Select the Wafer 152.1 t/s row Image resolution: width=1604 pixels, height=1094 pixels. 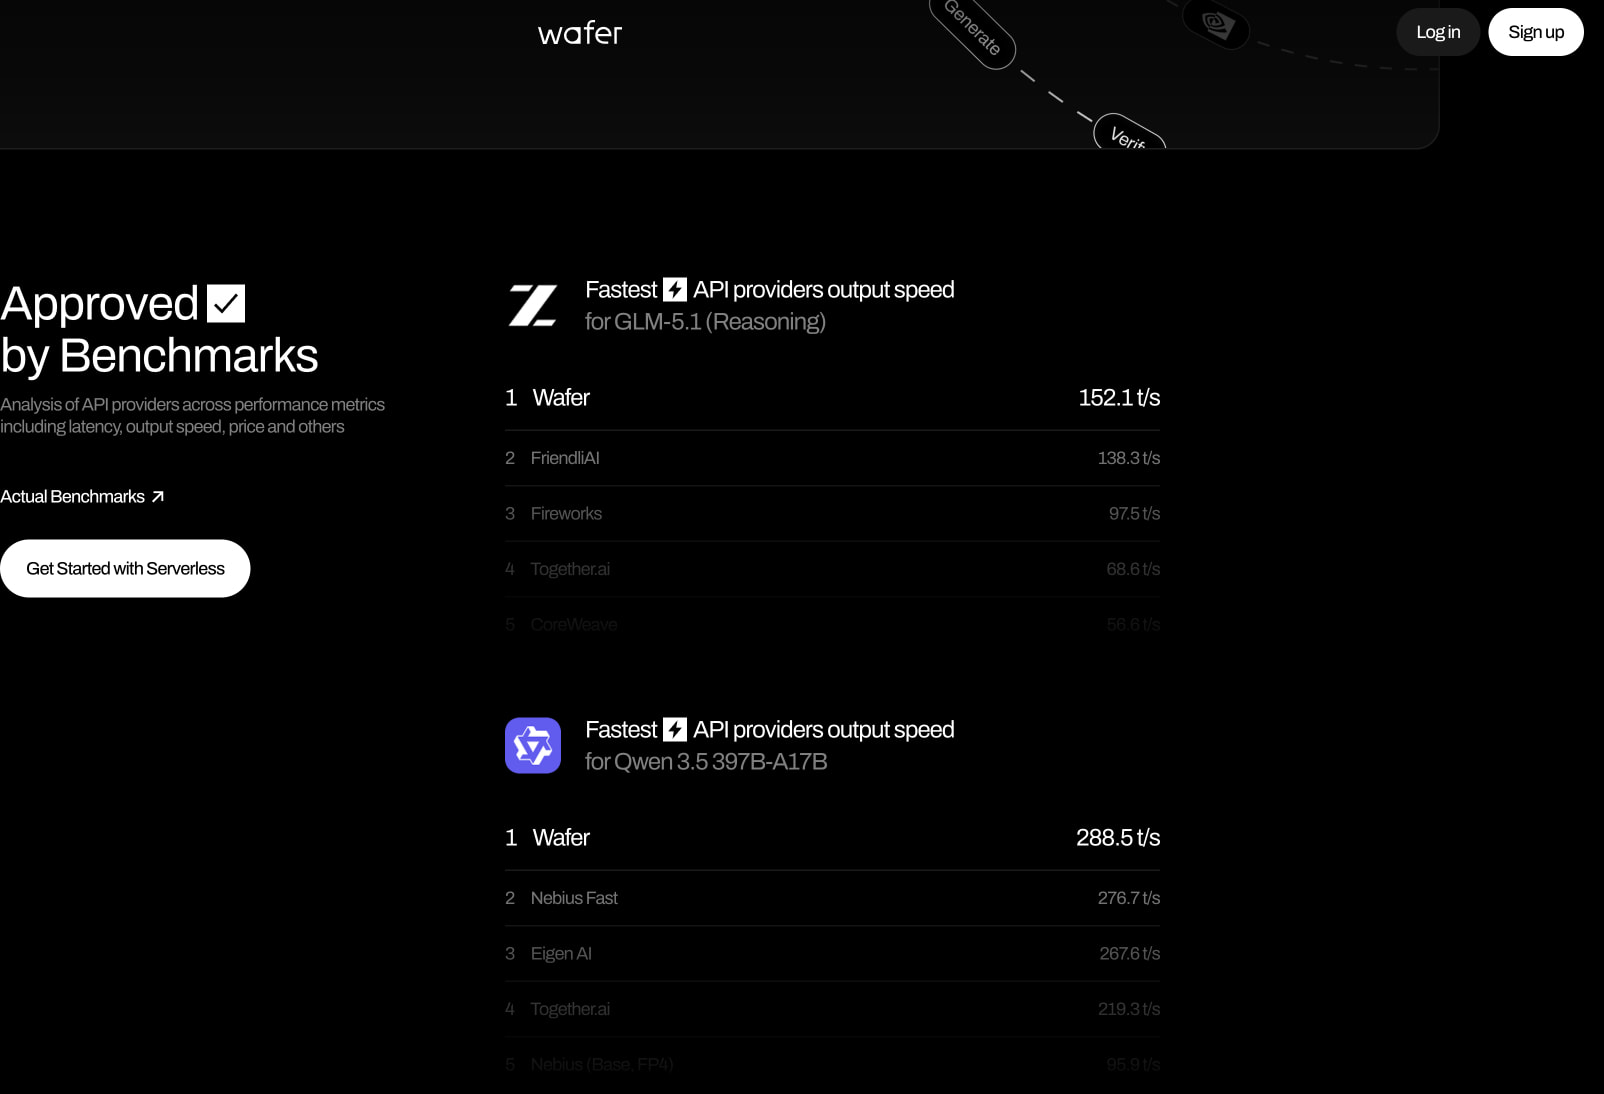(832, 398)
